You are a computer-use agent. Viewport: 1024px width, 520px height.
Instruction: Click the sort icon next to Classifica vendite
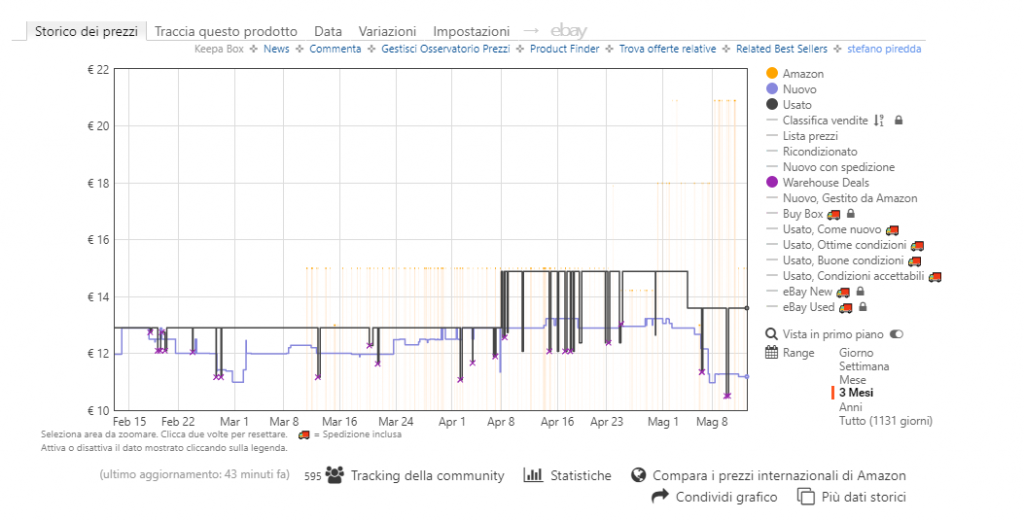(x=879, y=120)
